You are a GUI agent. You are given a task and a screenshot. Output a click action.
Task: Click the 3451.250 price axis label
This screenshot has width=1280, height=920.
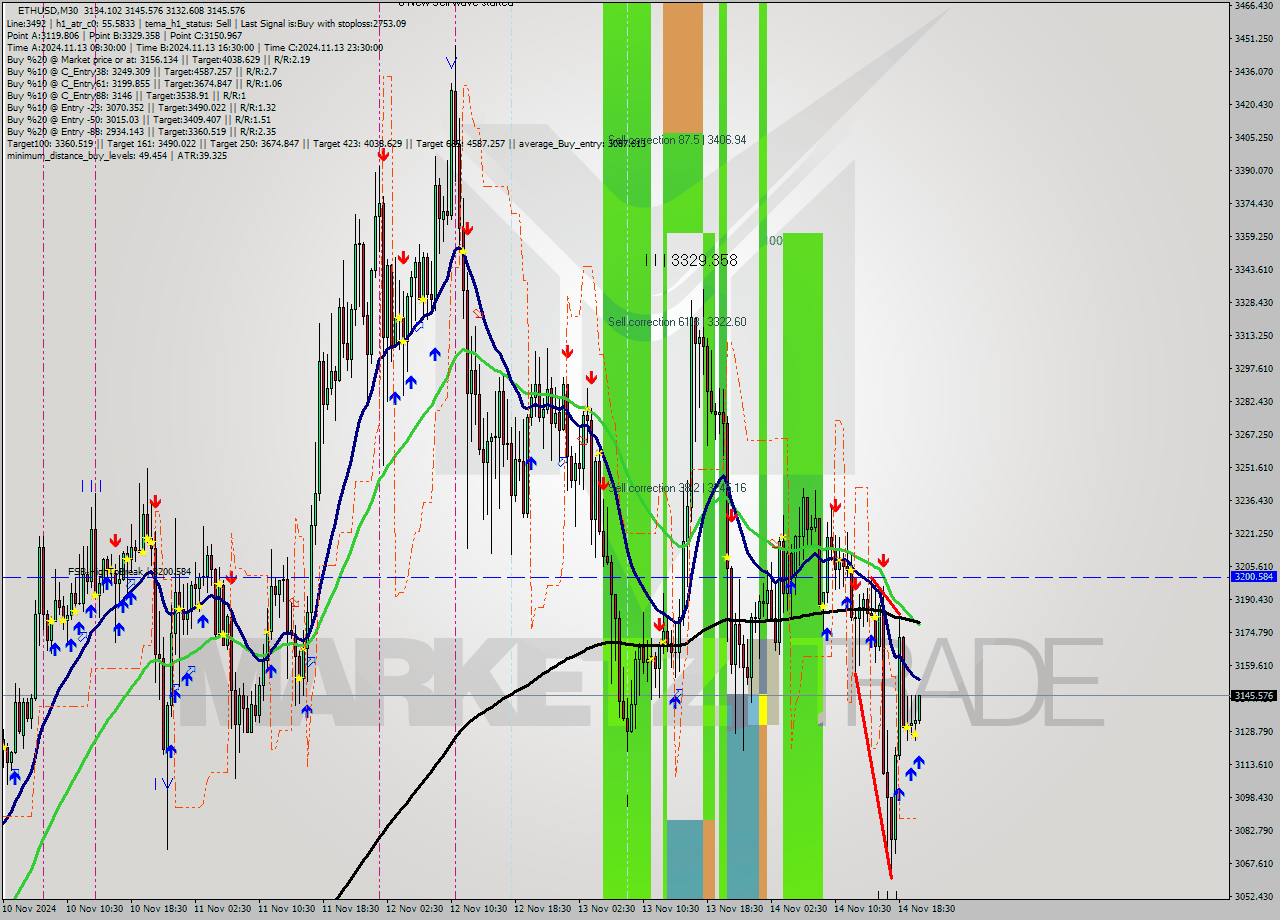pos(1253,38)
